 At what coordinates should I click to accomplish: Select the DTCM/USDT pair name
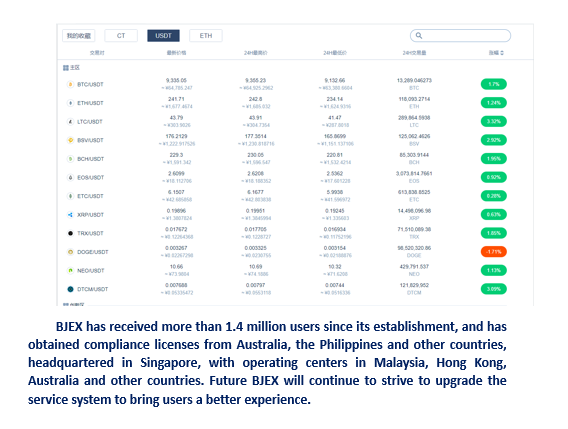[x=93, y=289]
